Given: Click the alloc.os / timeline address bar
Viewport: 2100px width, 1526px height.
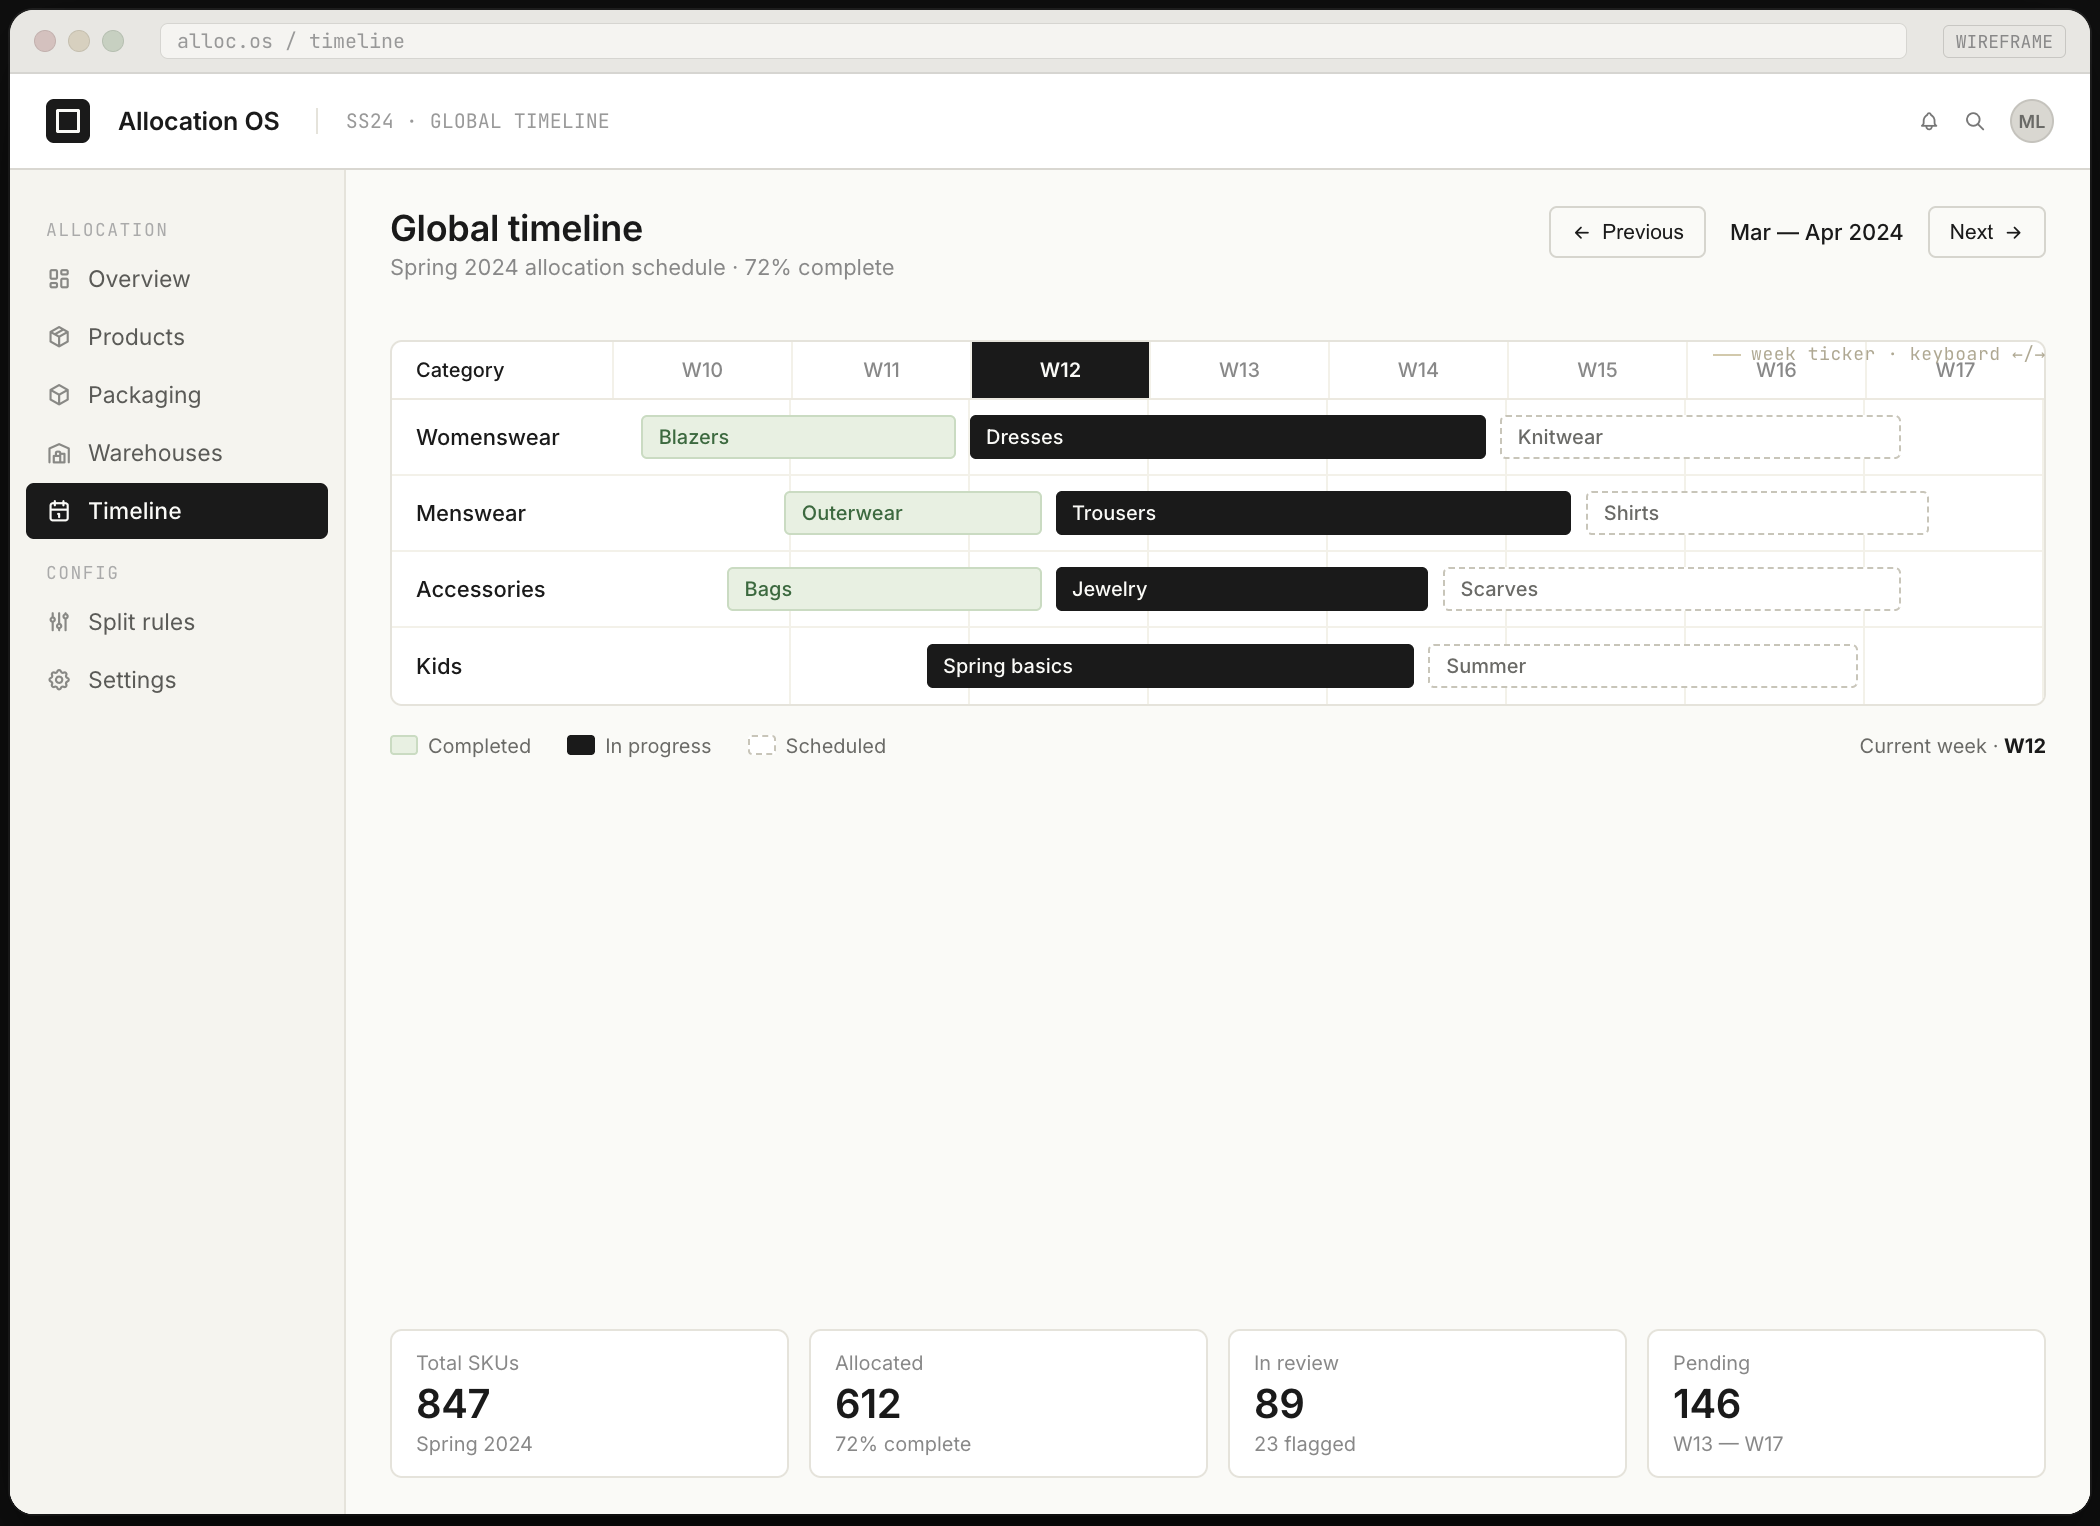Looking at the screenshot, I should (x=1033, y=41).
